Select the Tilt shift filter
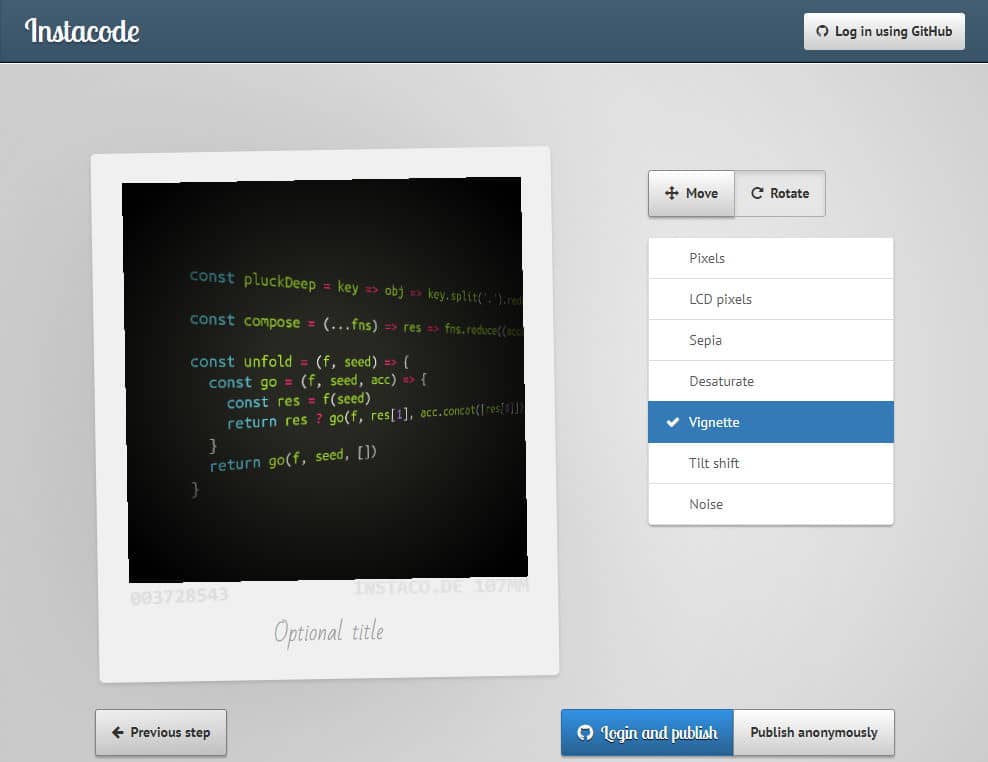 [770, 463]
